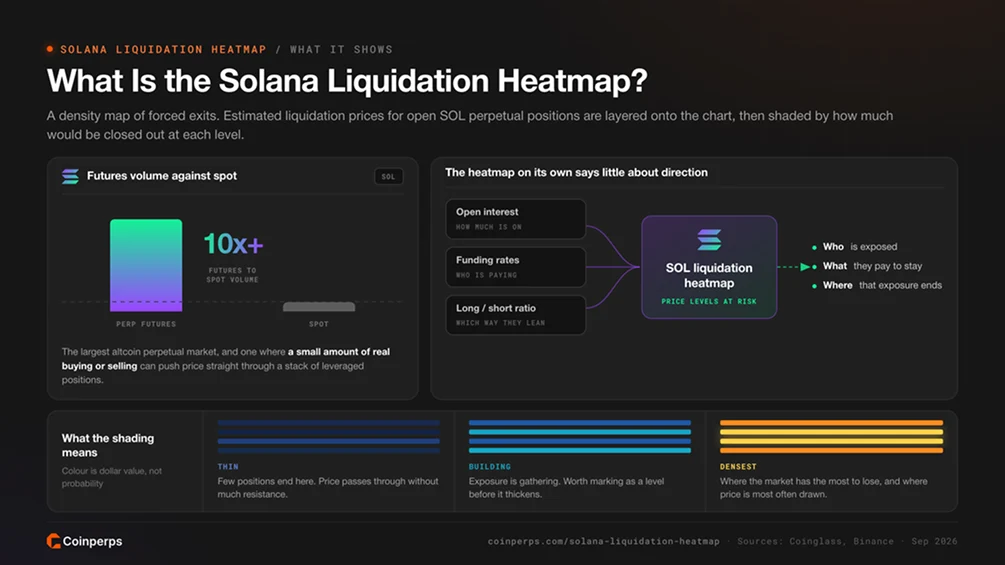Image resolution: width=1005 pixels, height=565 pixels.
Task: Click the Solana logo in the heatmap box
Action: (x=709, y=240)
